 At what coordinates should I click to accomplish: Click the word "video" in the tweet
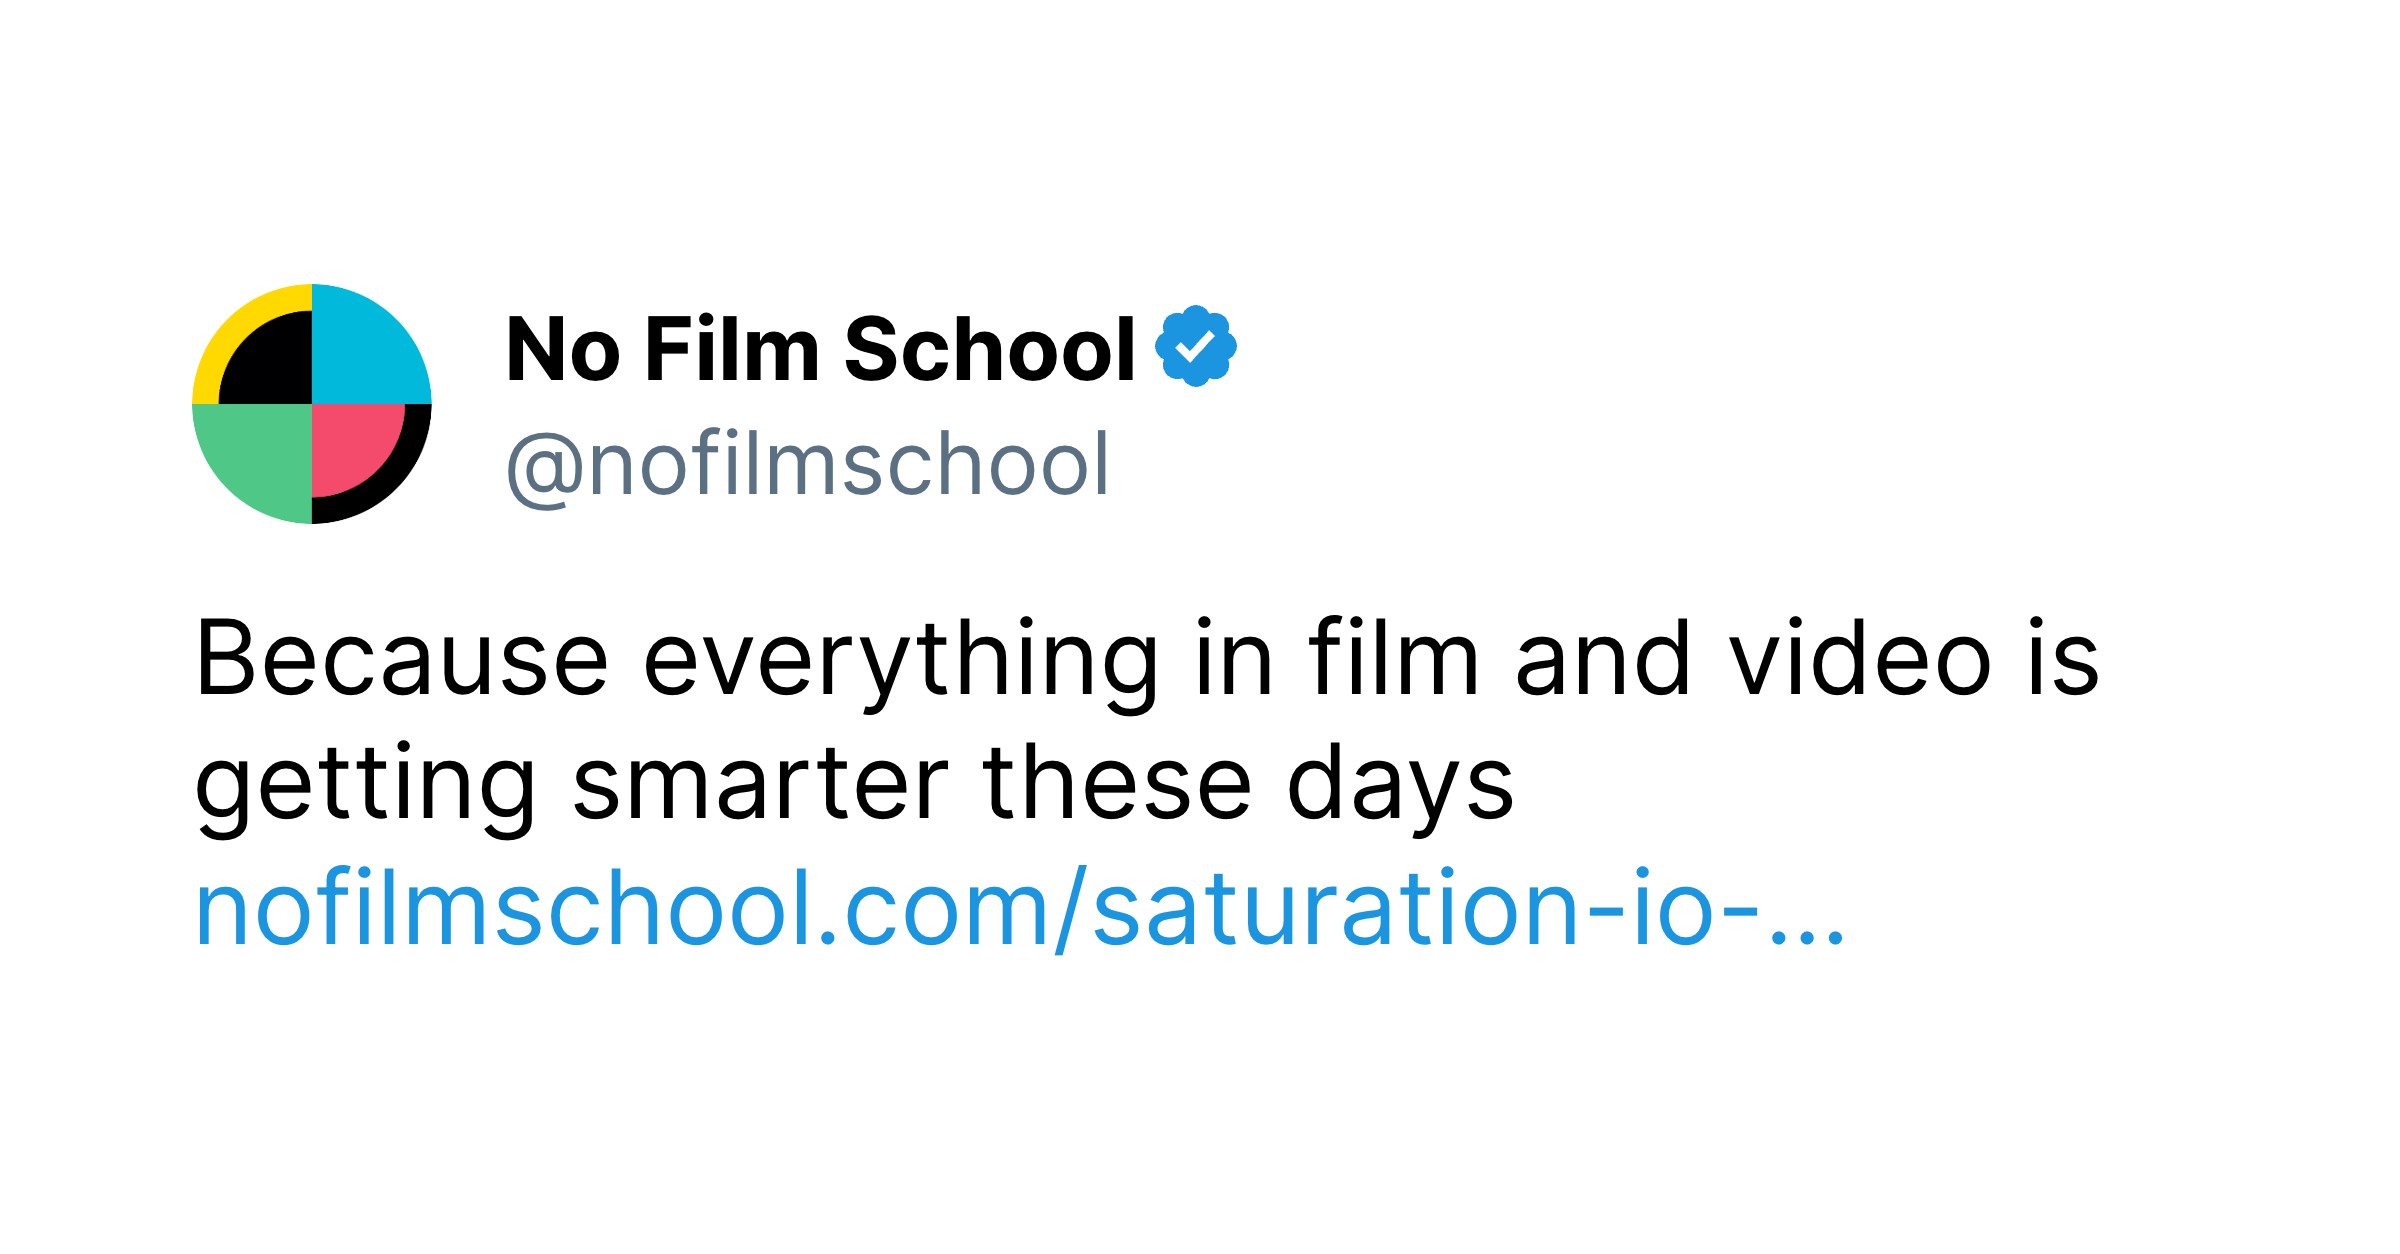(1860, 658)
